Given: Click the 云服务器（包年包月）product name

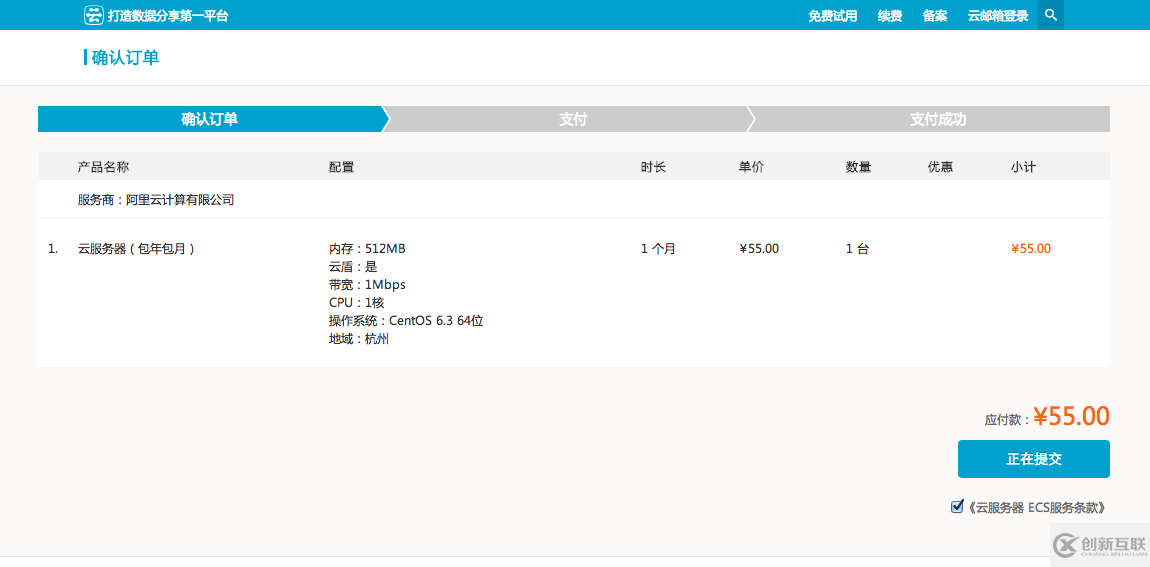Looking at the screenshot, I should (136, 249).
